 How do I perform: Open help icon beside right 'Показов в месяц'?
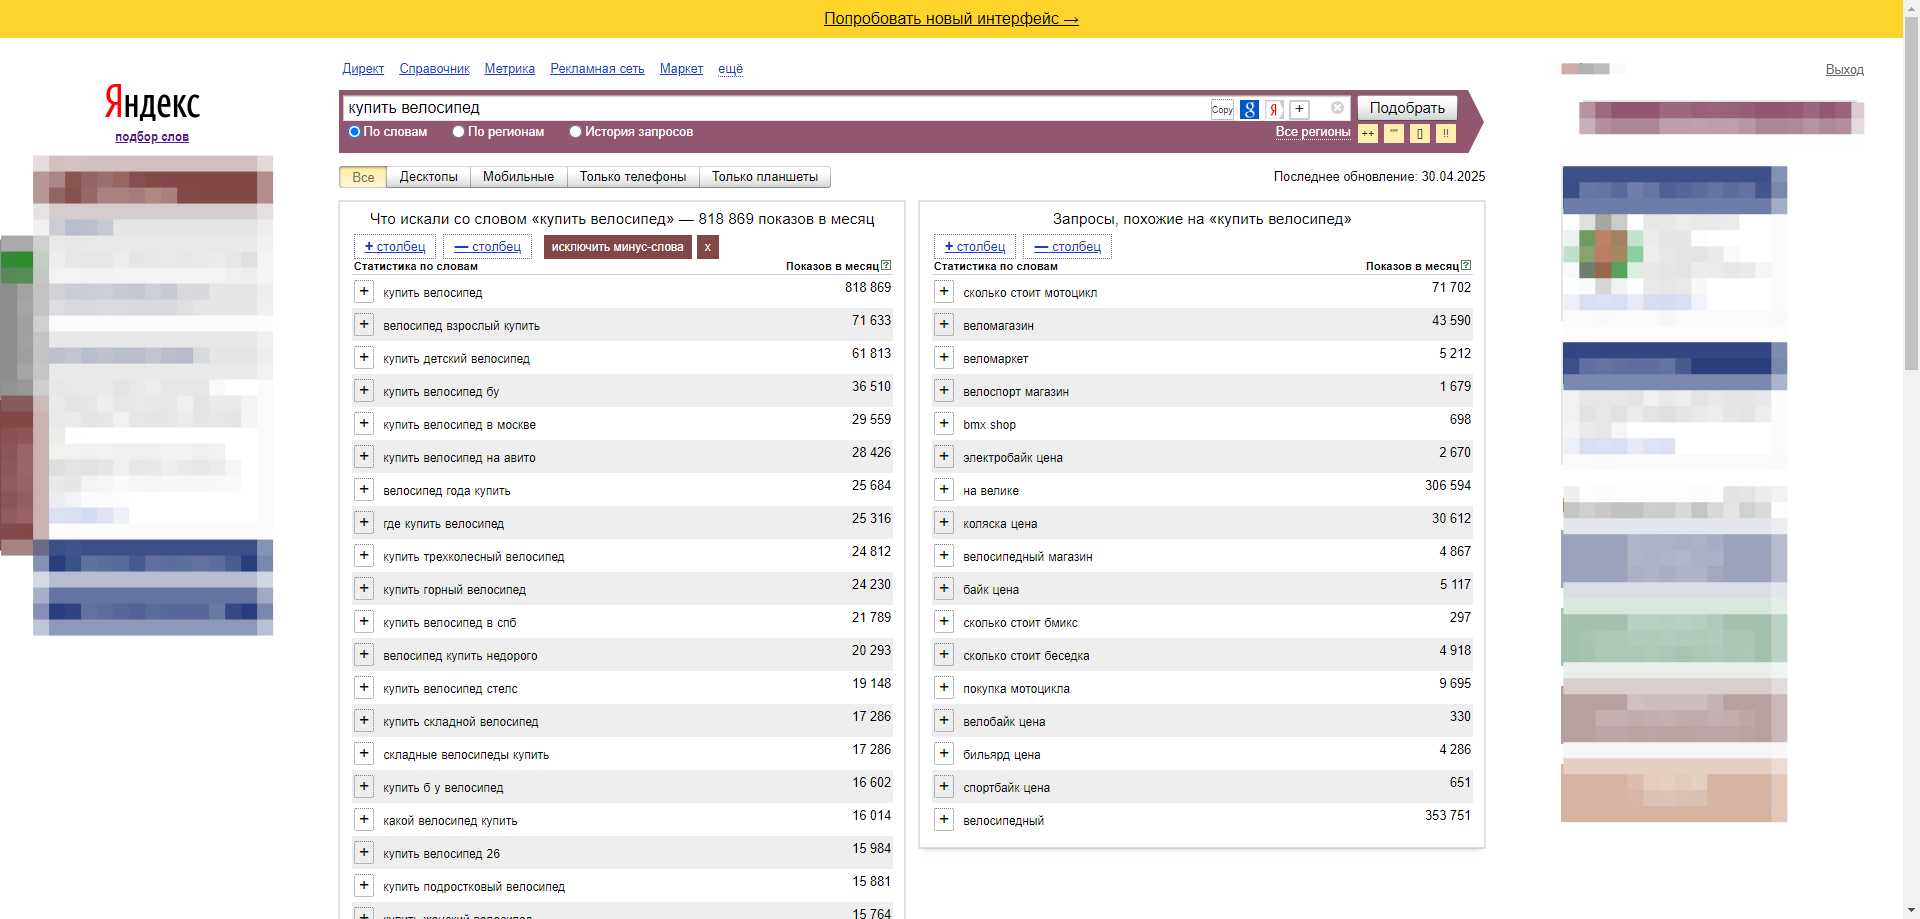[1466, 266]
